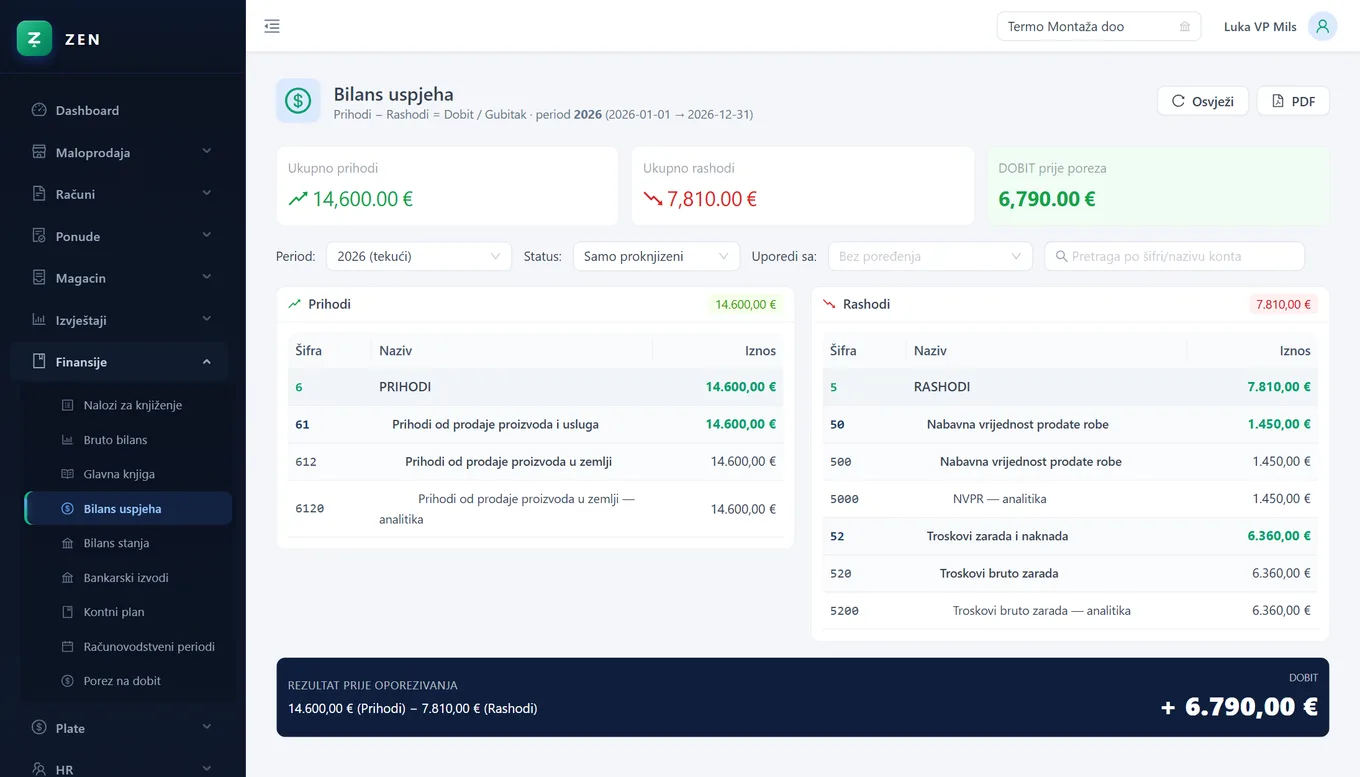Export report with the PDF button
1360x777 pixels.
coord(1293,101)
